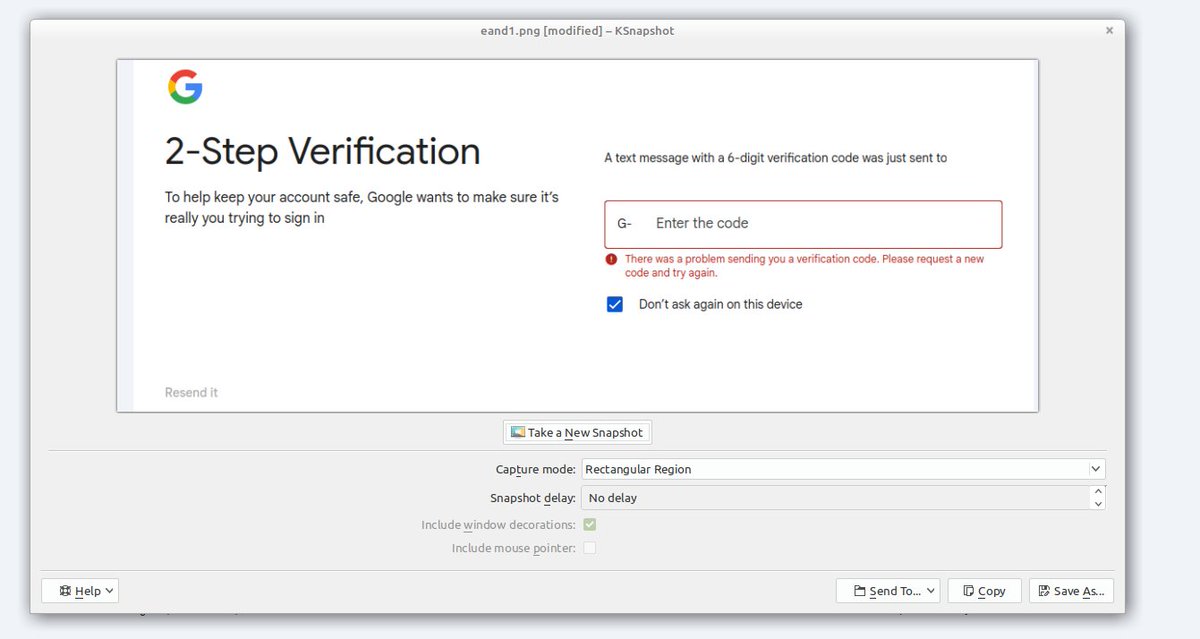Click the Snapshot delay label
This screenshot has width=1200, height=639.
532,497
